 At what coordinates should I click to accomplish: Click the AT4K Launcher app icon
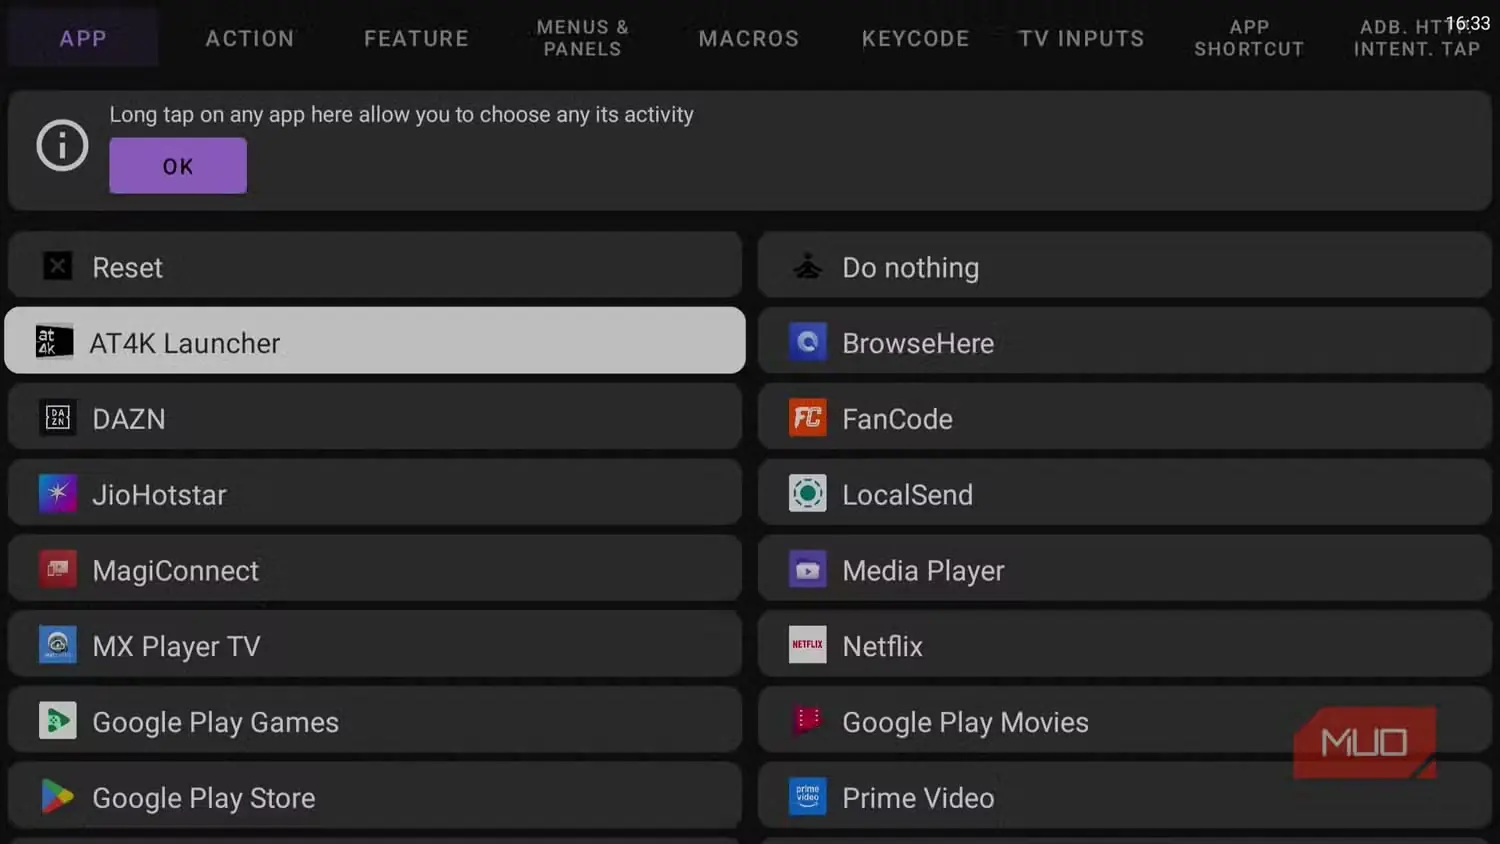[x=54, y=342]
